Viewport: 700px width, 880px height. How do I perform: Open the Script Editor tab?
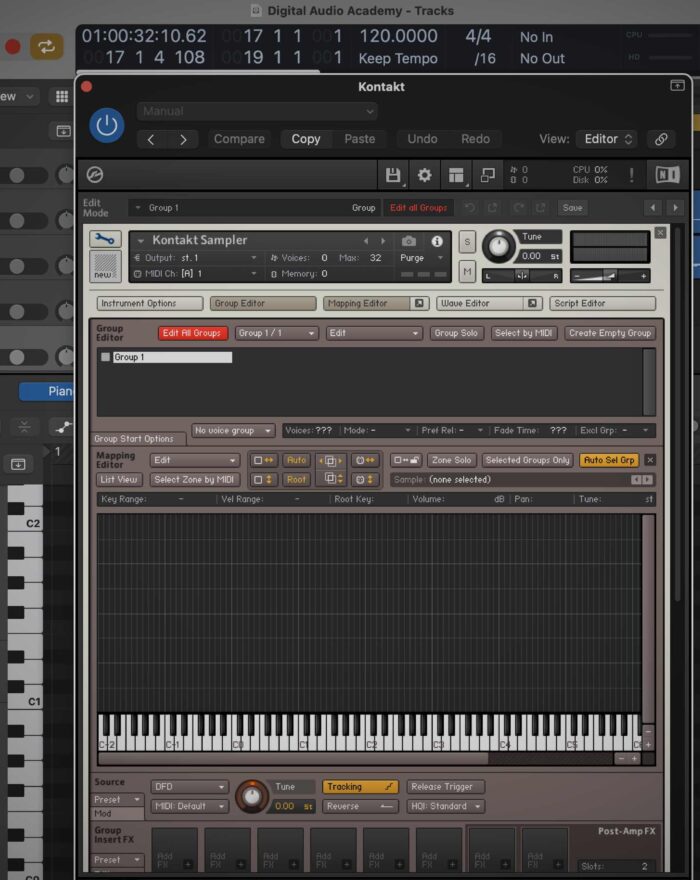602,303
